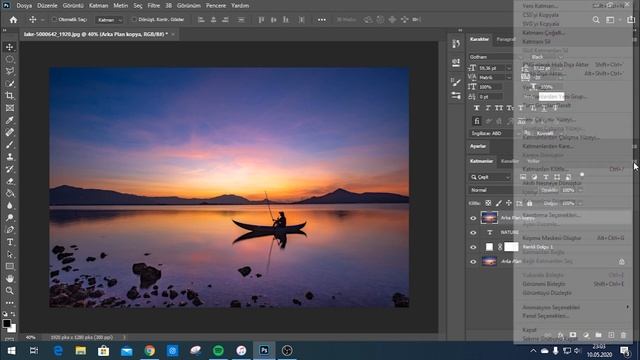
Task: Click the Share icon at top right
Action: click(631, 20)
